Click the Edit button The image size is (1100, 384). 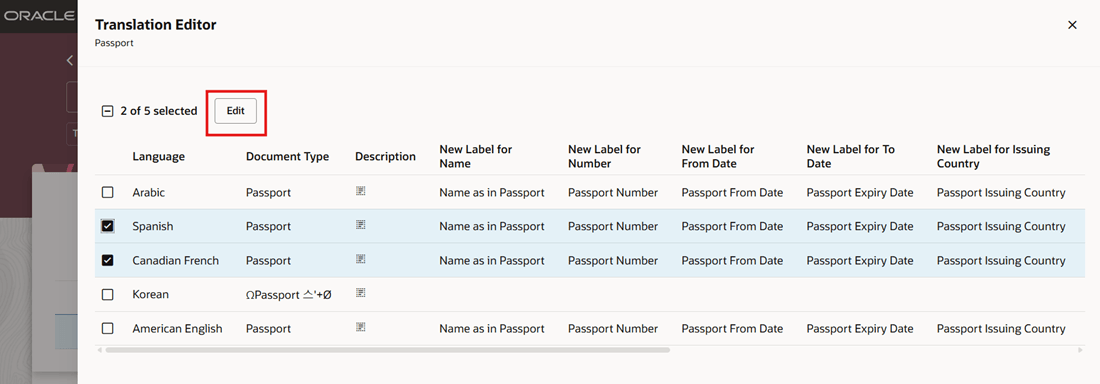click(x=235, y=111)
